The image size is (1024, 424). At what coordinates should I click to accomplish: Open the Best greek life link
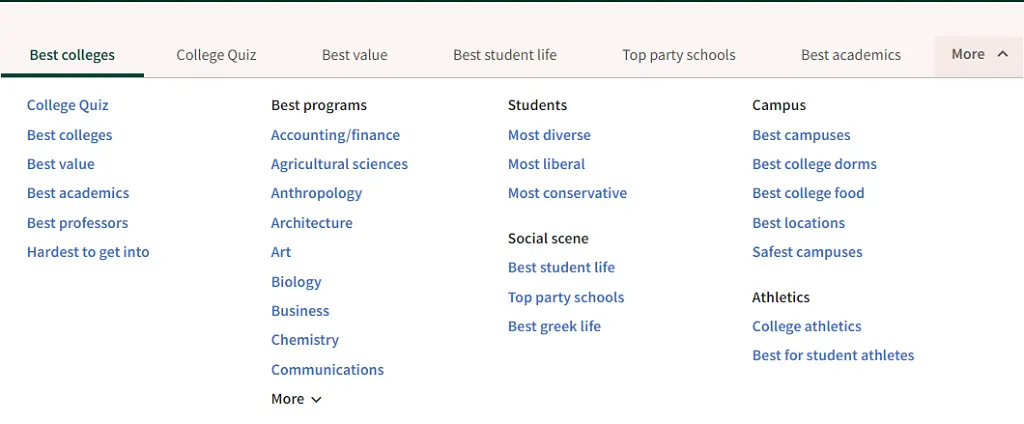(554, 326)
